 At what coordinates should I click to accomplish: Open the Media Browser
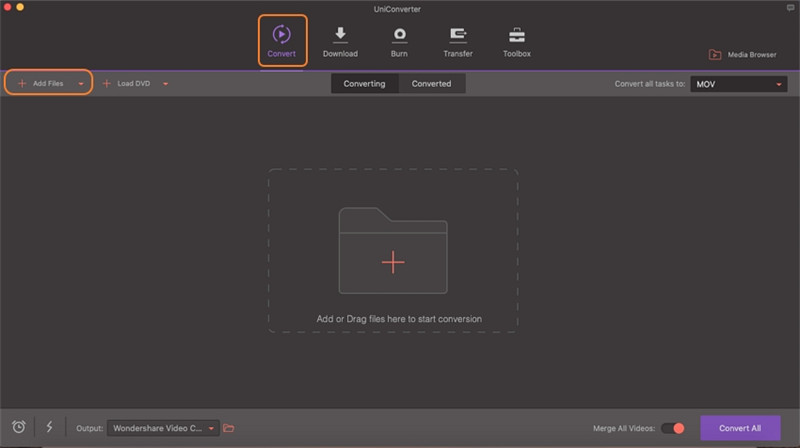coord(742,55)
